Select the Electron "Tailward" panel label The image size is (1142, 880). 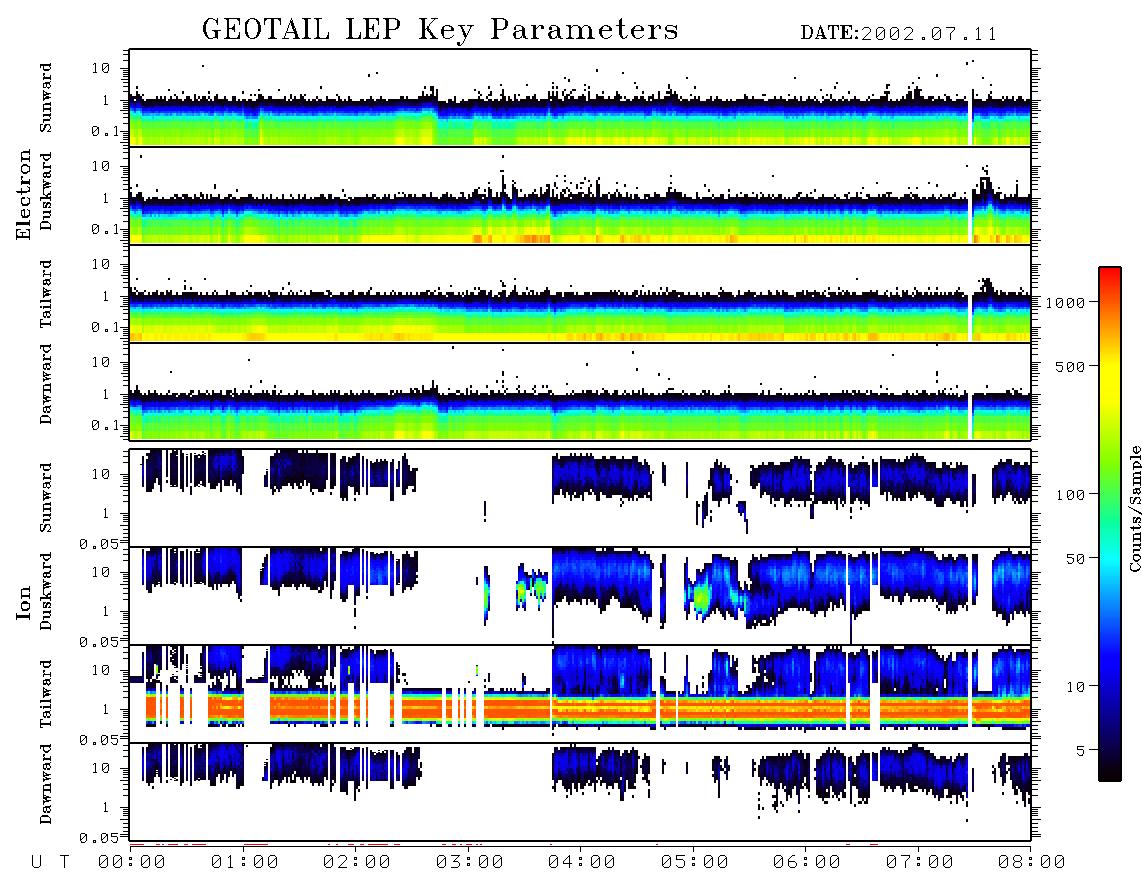46,294
